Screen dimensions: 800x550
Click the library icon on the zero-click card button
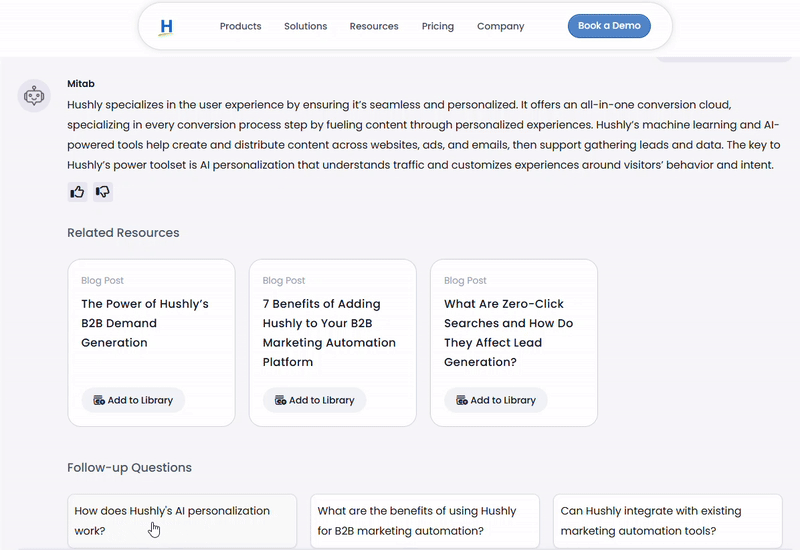pyautogui.click(x=462, y=401)
